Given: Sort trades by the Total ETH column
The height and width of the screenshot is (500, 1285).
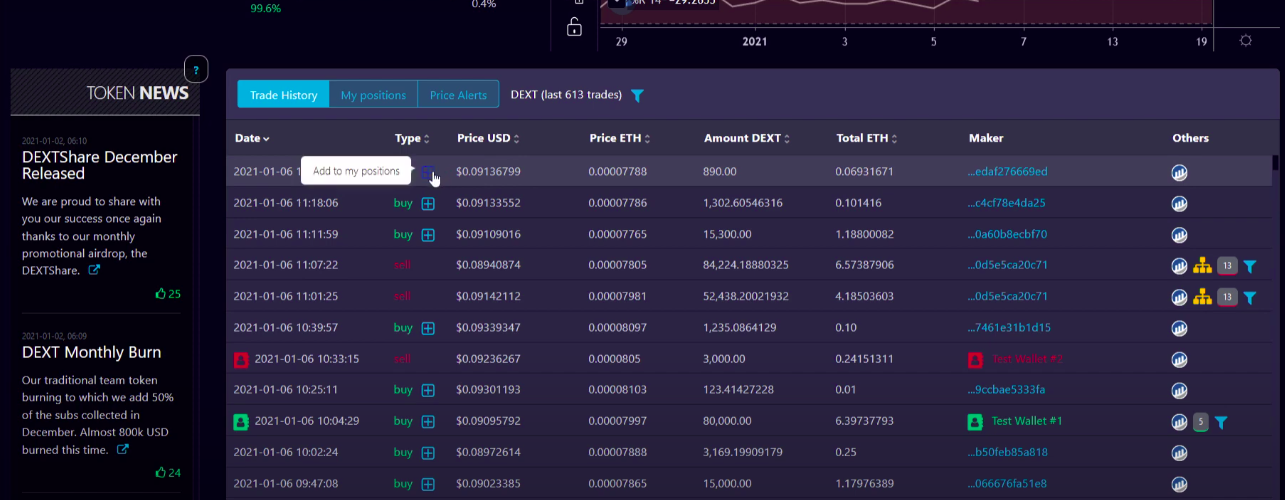Looking at the screenshot, I should [x=867, y=138].
